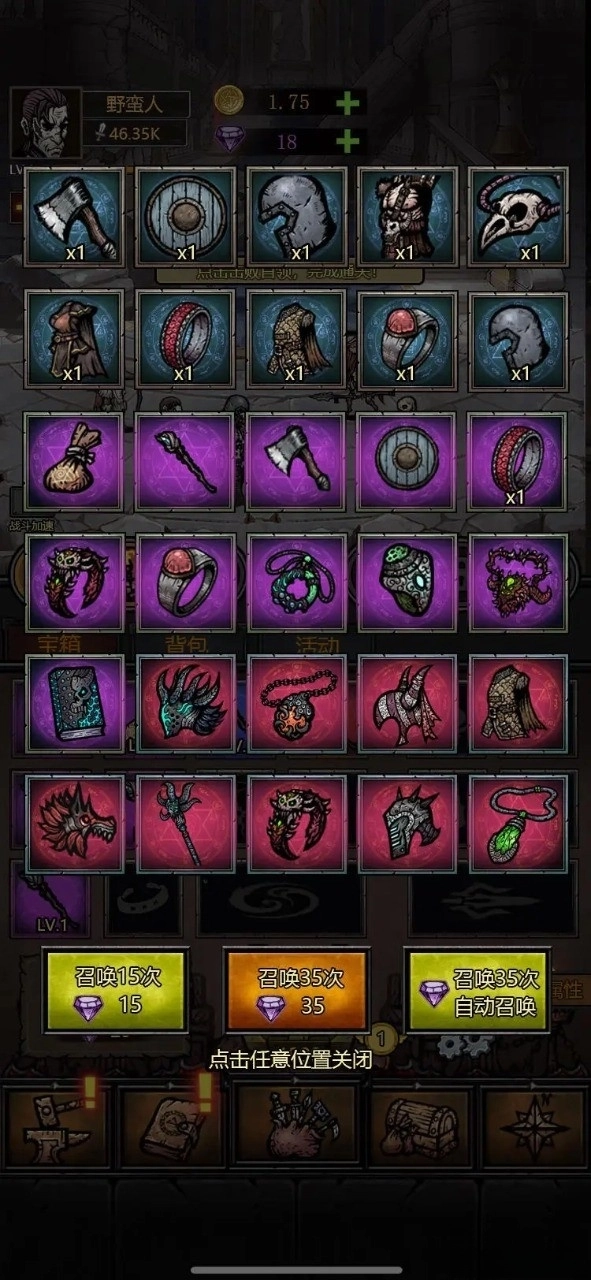
Task: Enable auto summon 35 times
Action: pos(480,991)
